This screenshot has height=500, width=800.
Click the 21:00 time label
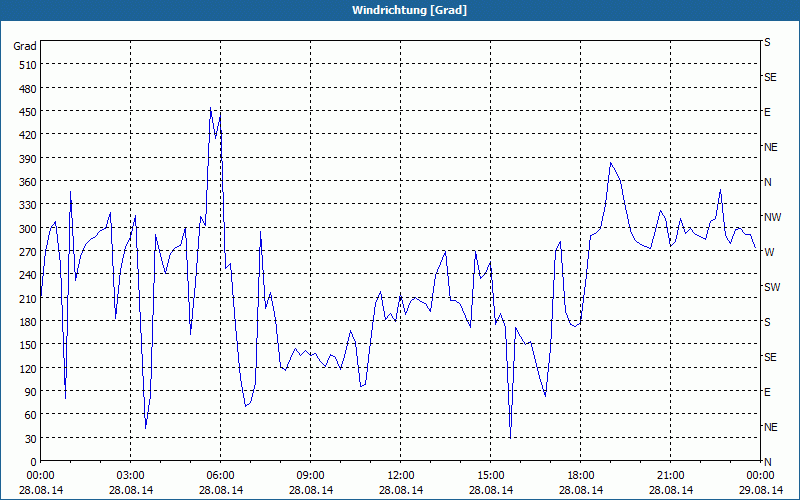click(670, 476)
